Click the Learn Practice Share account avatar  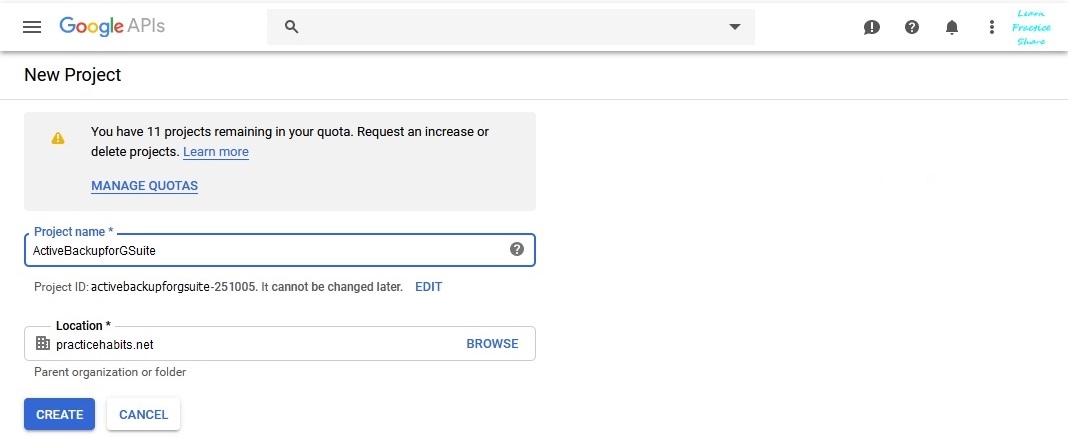coord(1031,27)
